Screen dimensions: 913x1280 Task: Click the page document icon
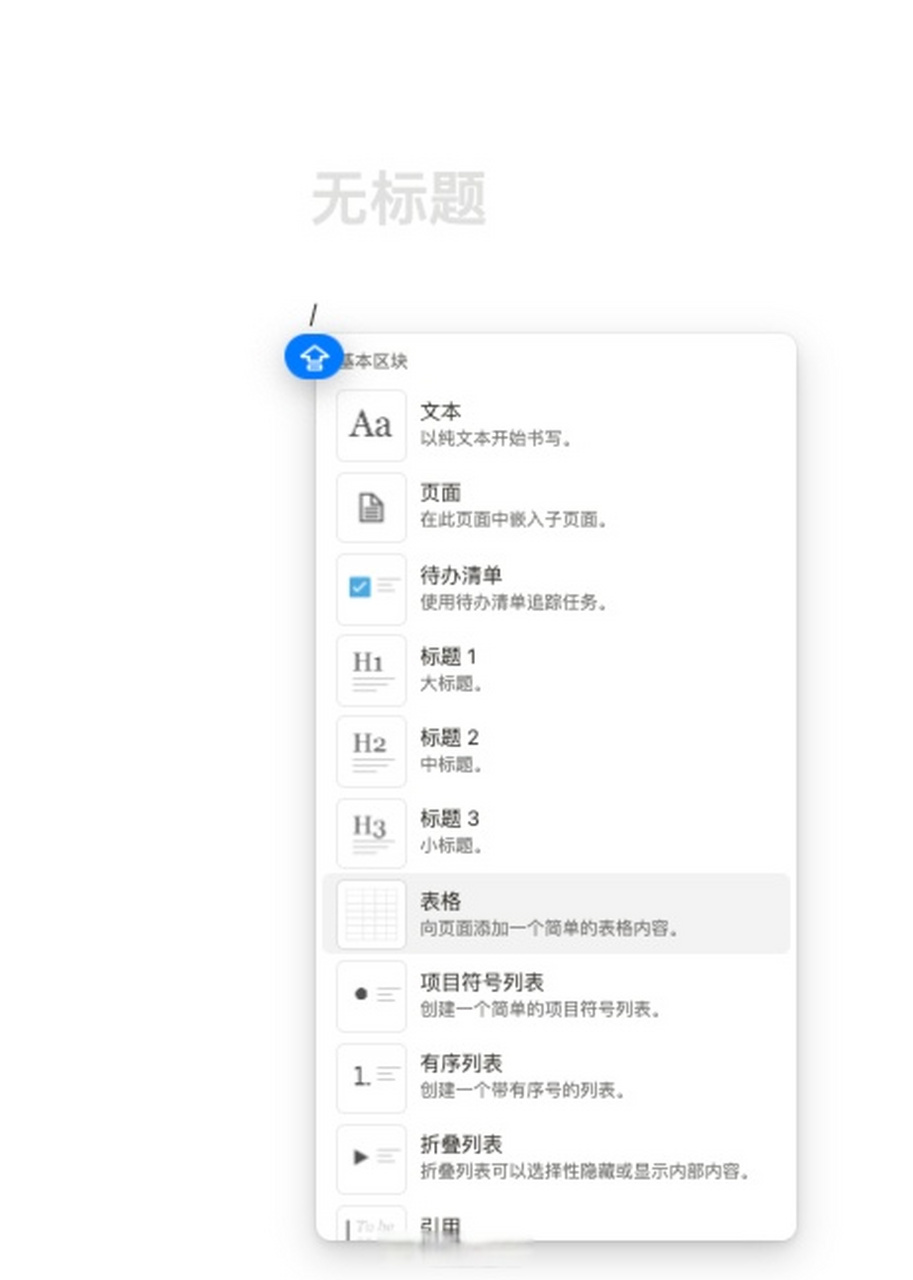[x=371, y=507]
